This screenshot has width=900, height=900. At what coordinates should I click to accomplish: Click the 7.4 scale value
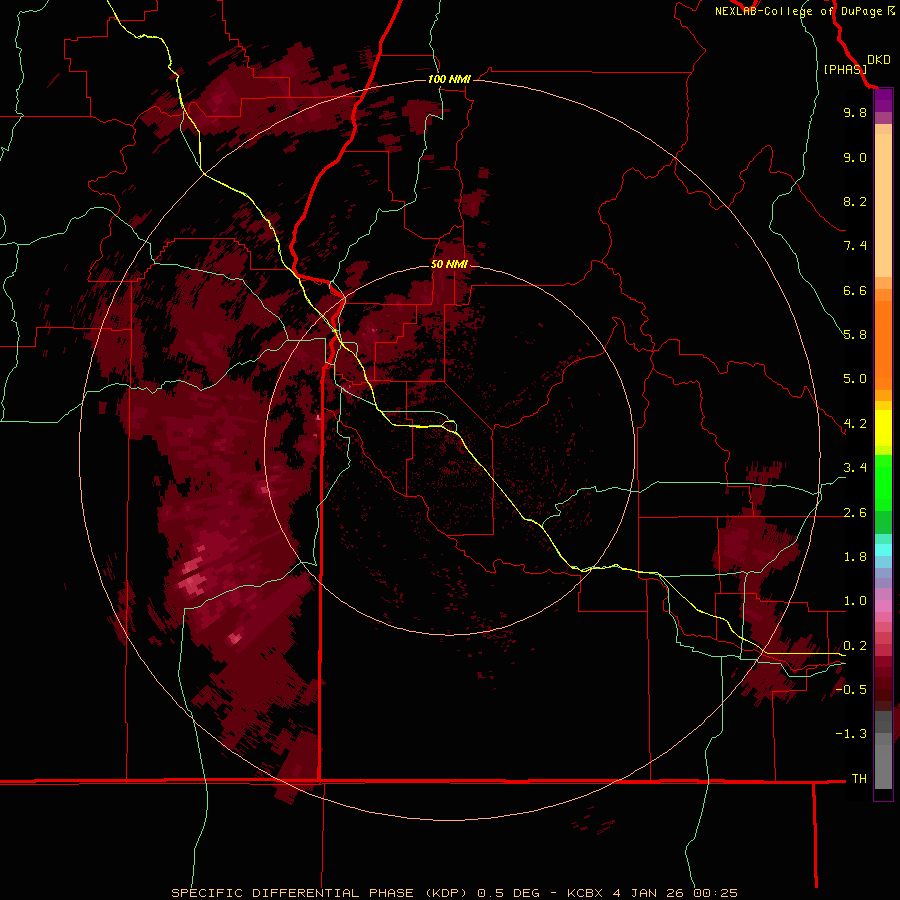point(855,246)
